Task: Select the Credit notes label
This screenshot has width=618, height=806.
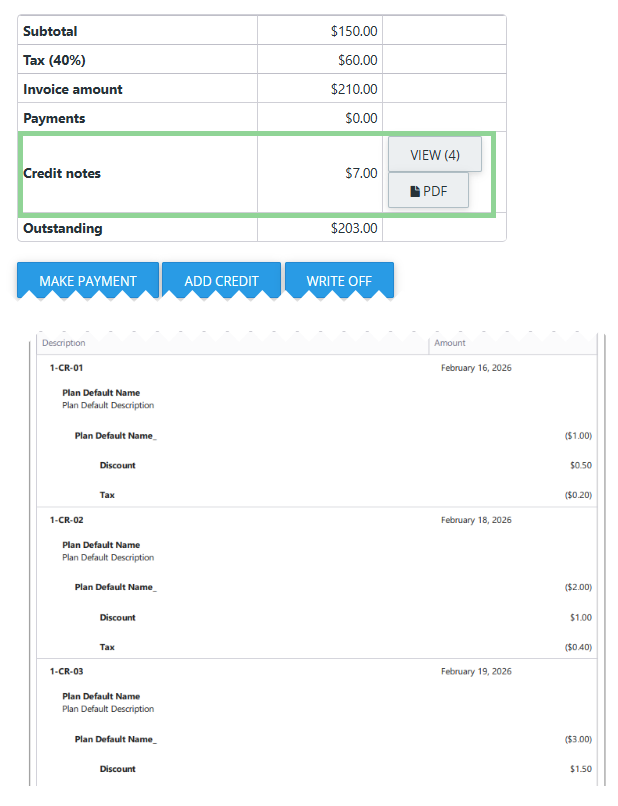Action: click(62, 173)
